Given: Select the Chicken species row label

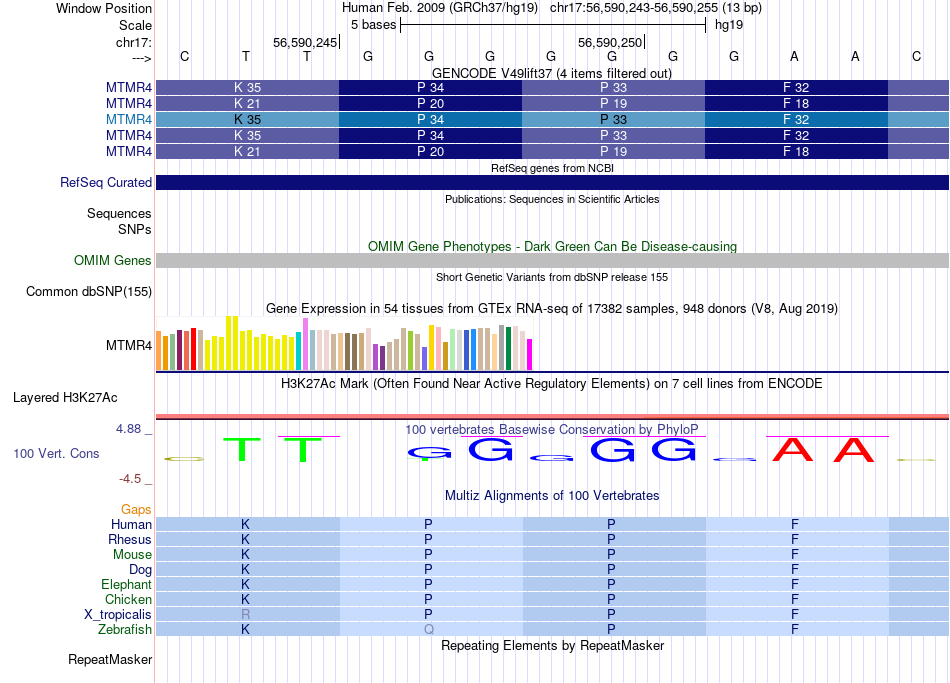Looking at the screenshot, I should click(x=128, y=599).
